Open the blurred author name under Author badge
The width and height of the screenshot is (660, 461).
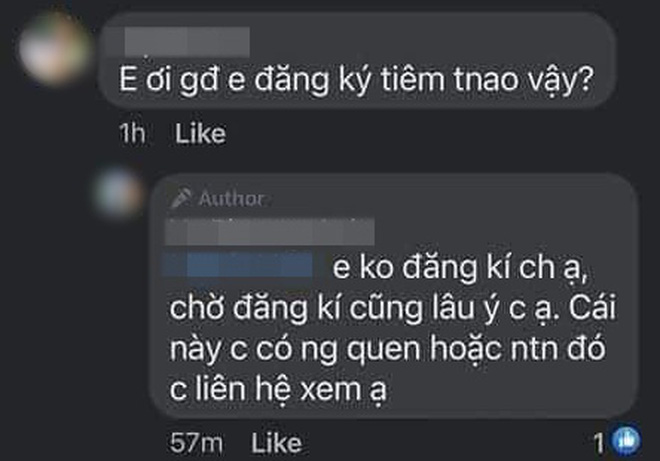(x=270, y=232)
